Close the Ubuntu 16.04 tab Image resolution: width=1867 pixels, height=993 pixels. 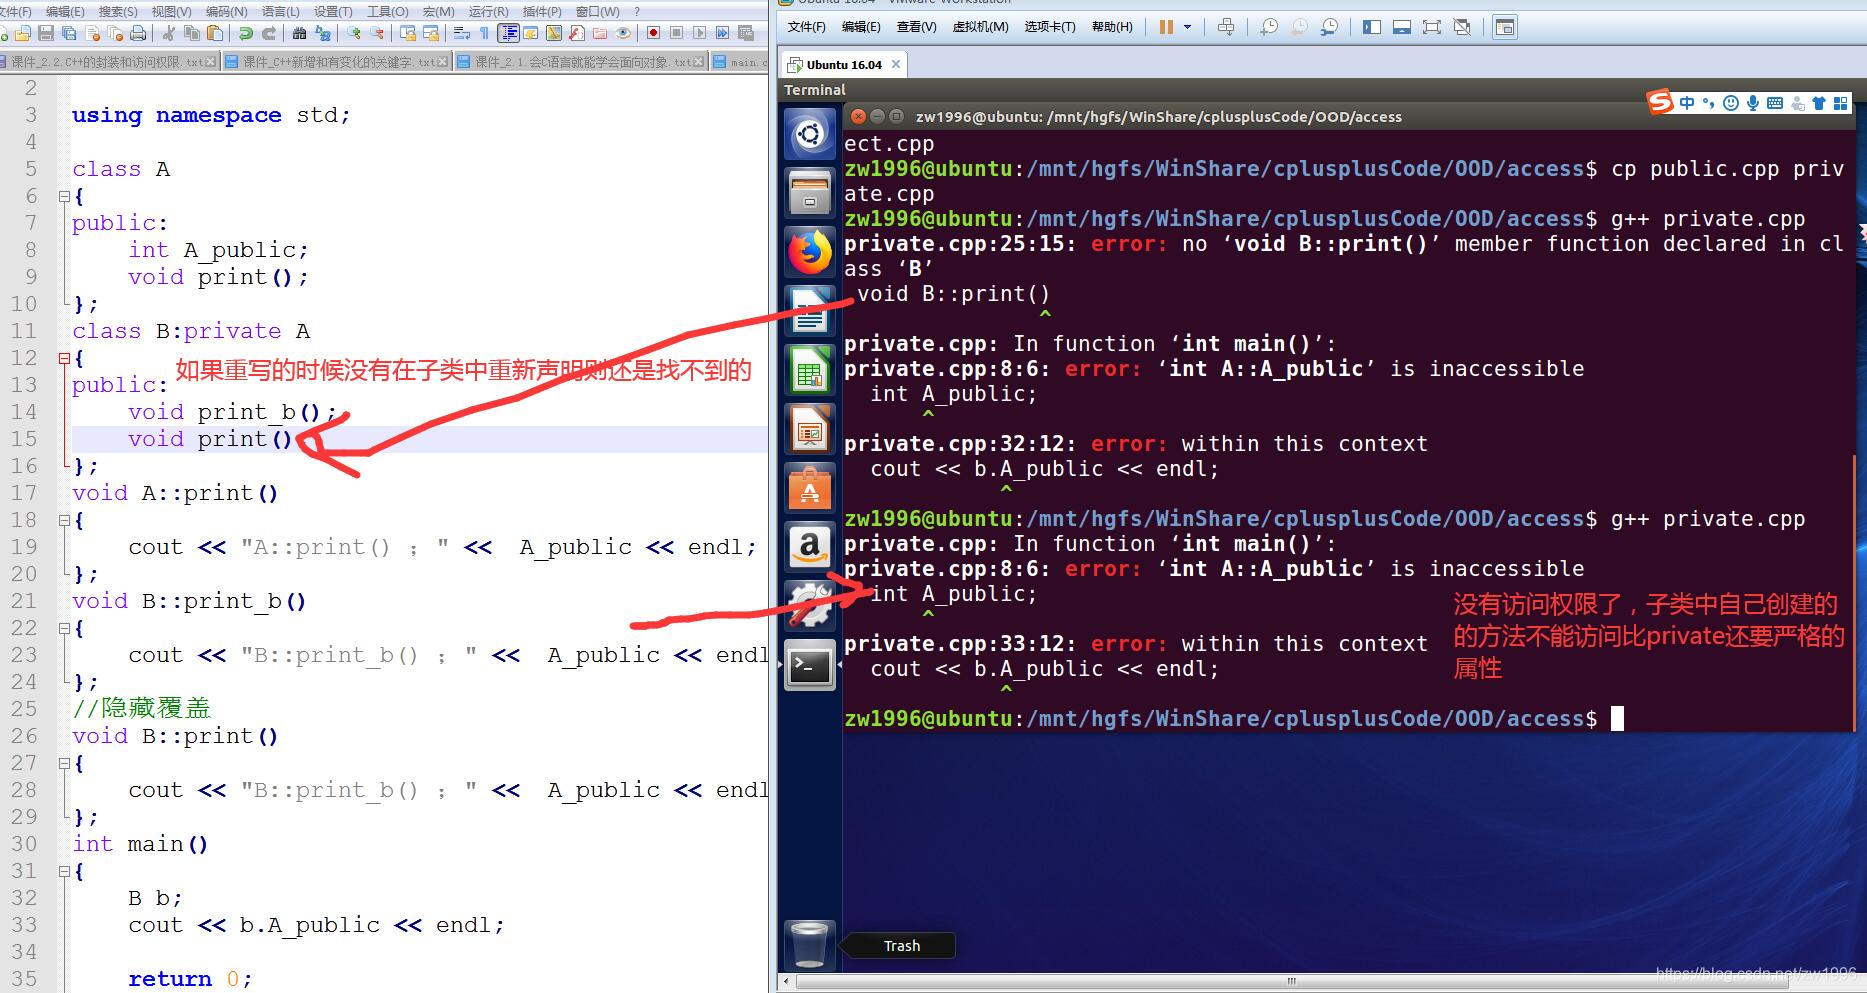pyautogui.click(x=896, y=65)
